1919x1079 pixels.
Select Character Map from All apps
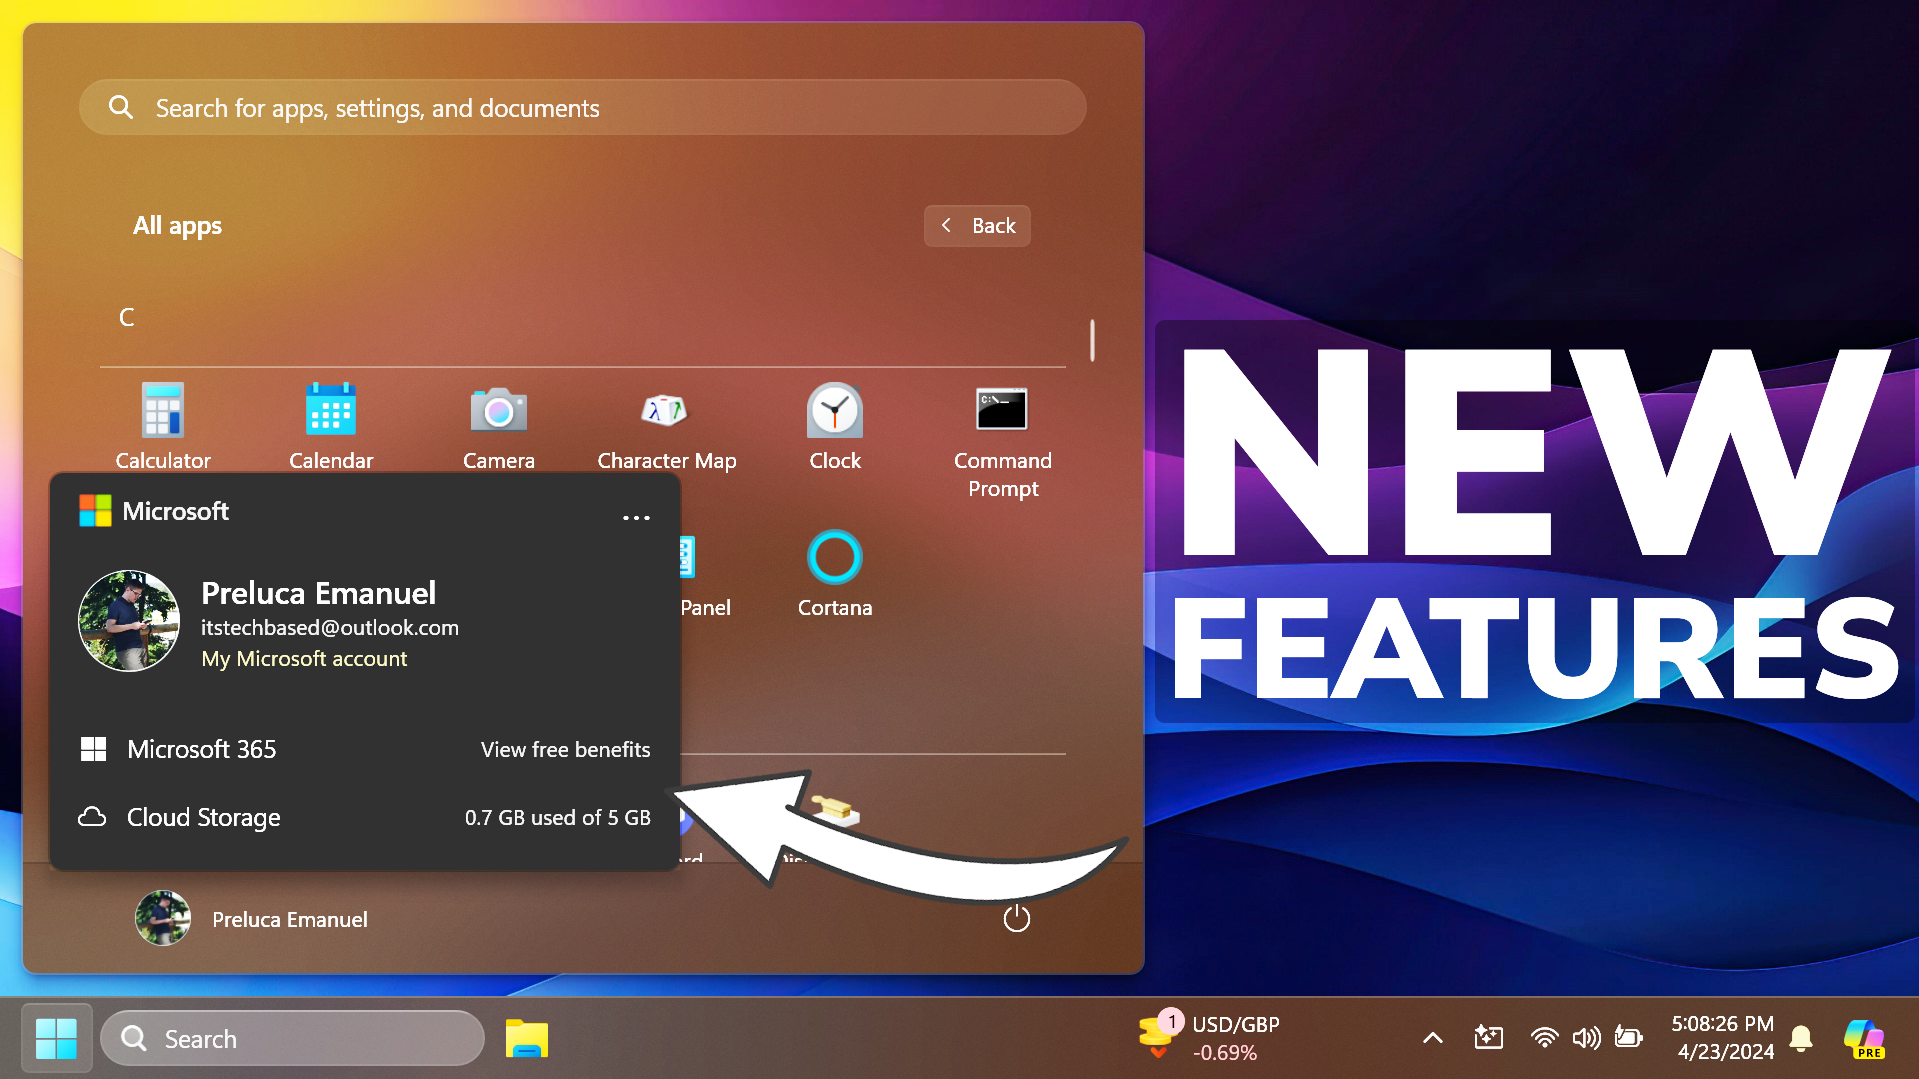[x=666, y=425]
